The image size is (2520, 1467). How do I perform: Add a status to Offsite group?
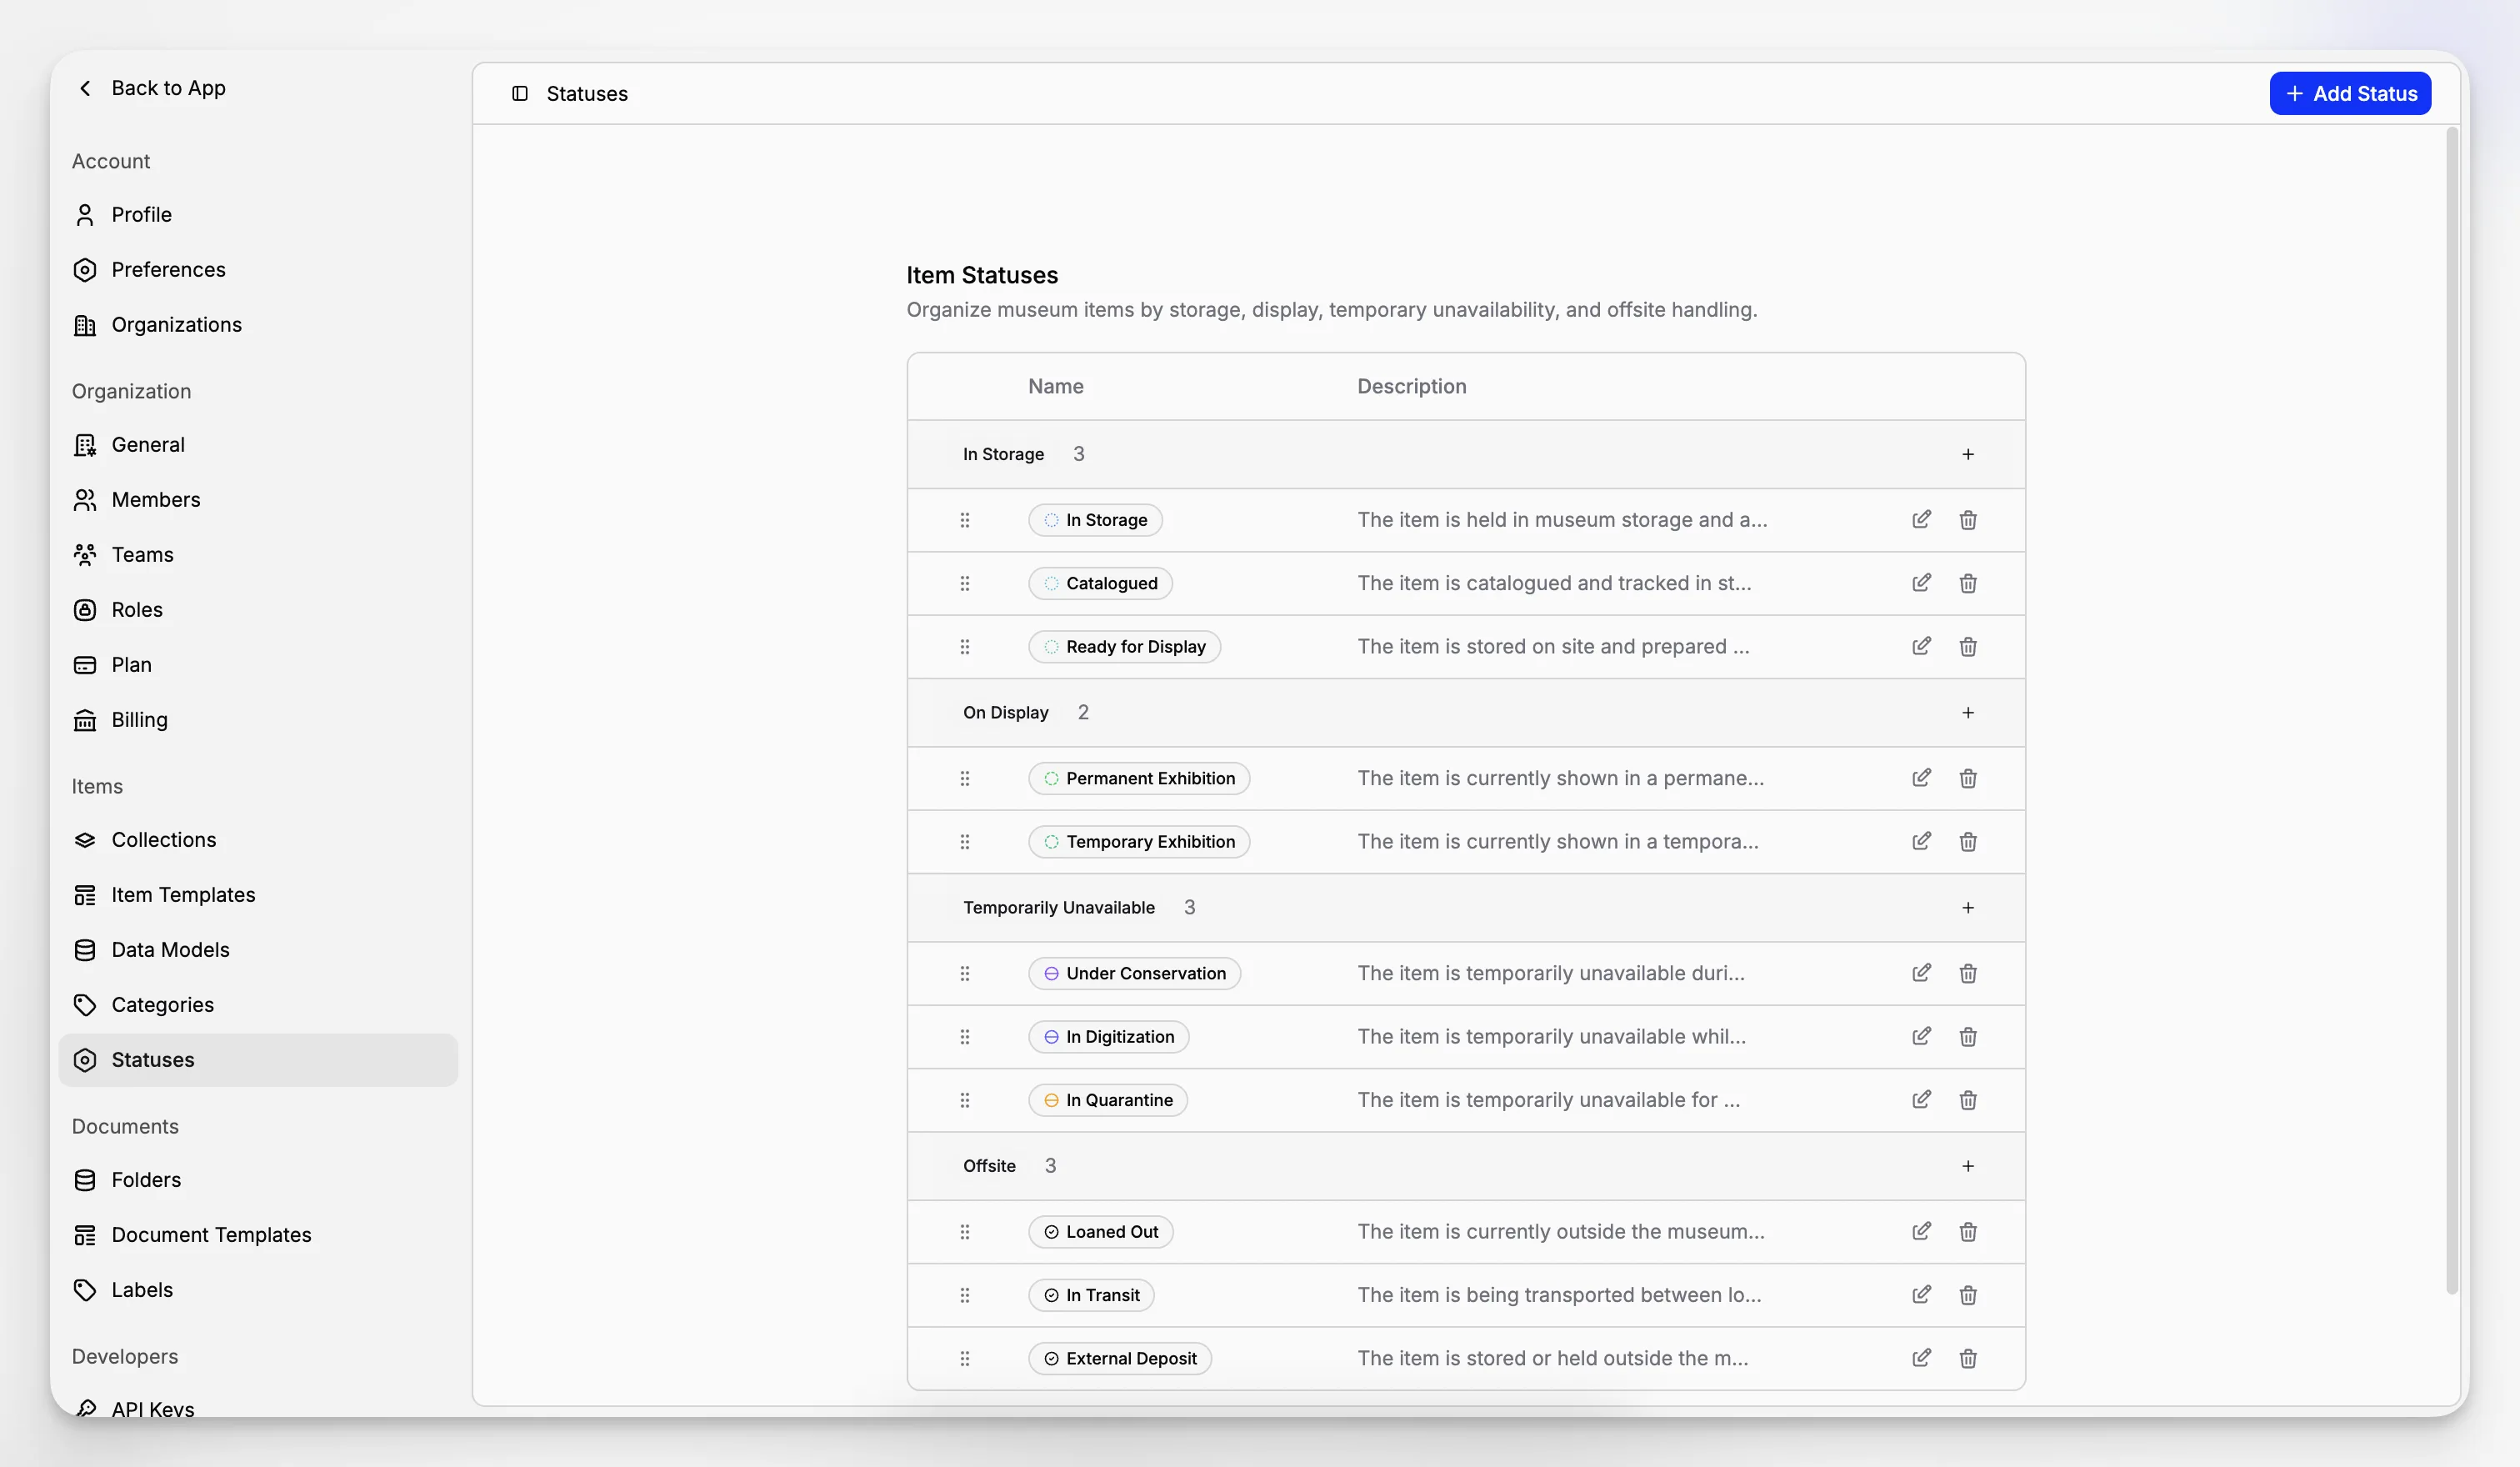coord(1967,1166)
